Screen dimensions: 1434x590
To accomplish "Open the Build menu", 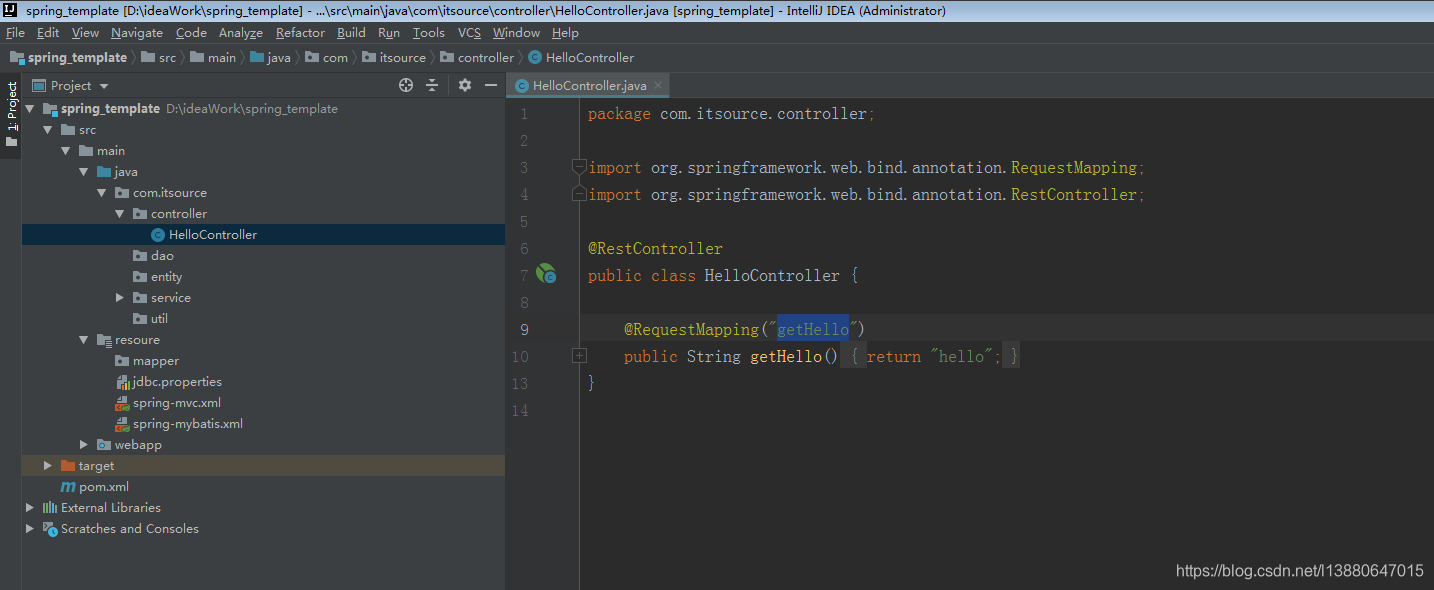I will (351, 33).
